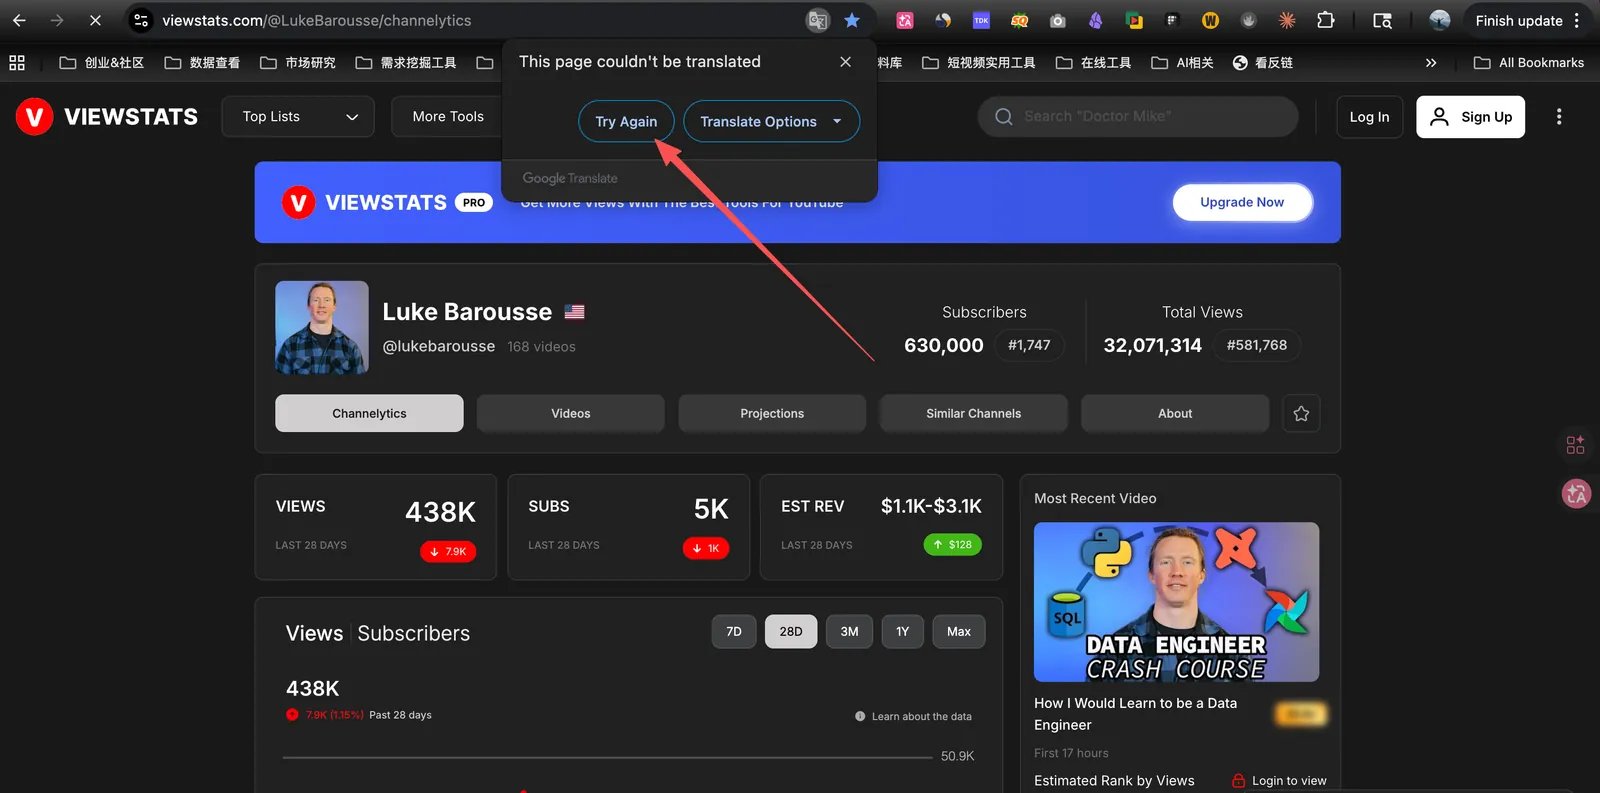1600x793 pixels.
Task: Click the pink floating translate icon
Action: tap(1576, 493)
